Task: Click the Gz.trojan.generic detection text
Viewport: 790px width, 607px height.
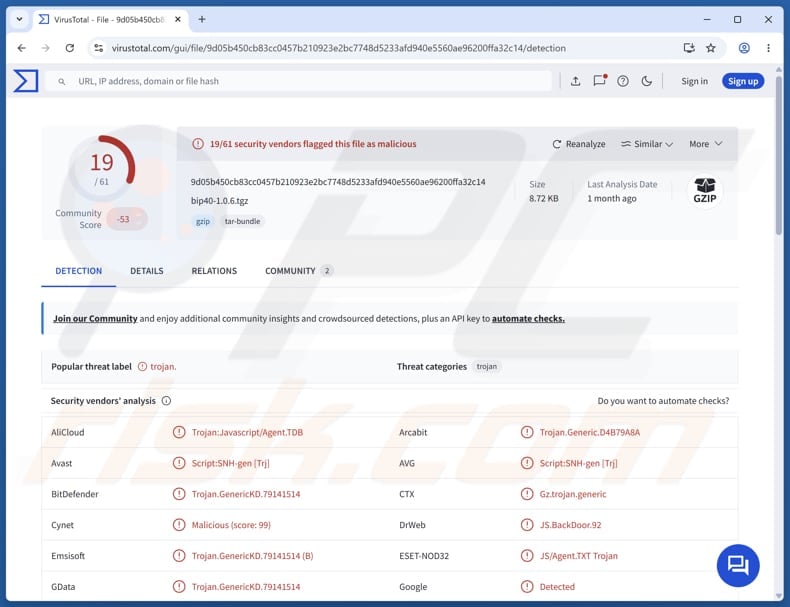Action: 573,494
